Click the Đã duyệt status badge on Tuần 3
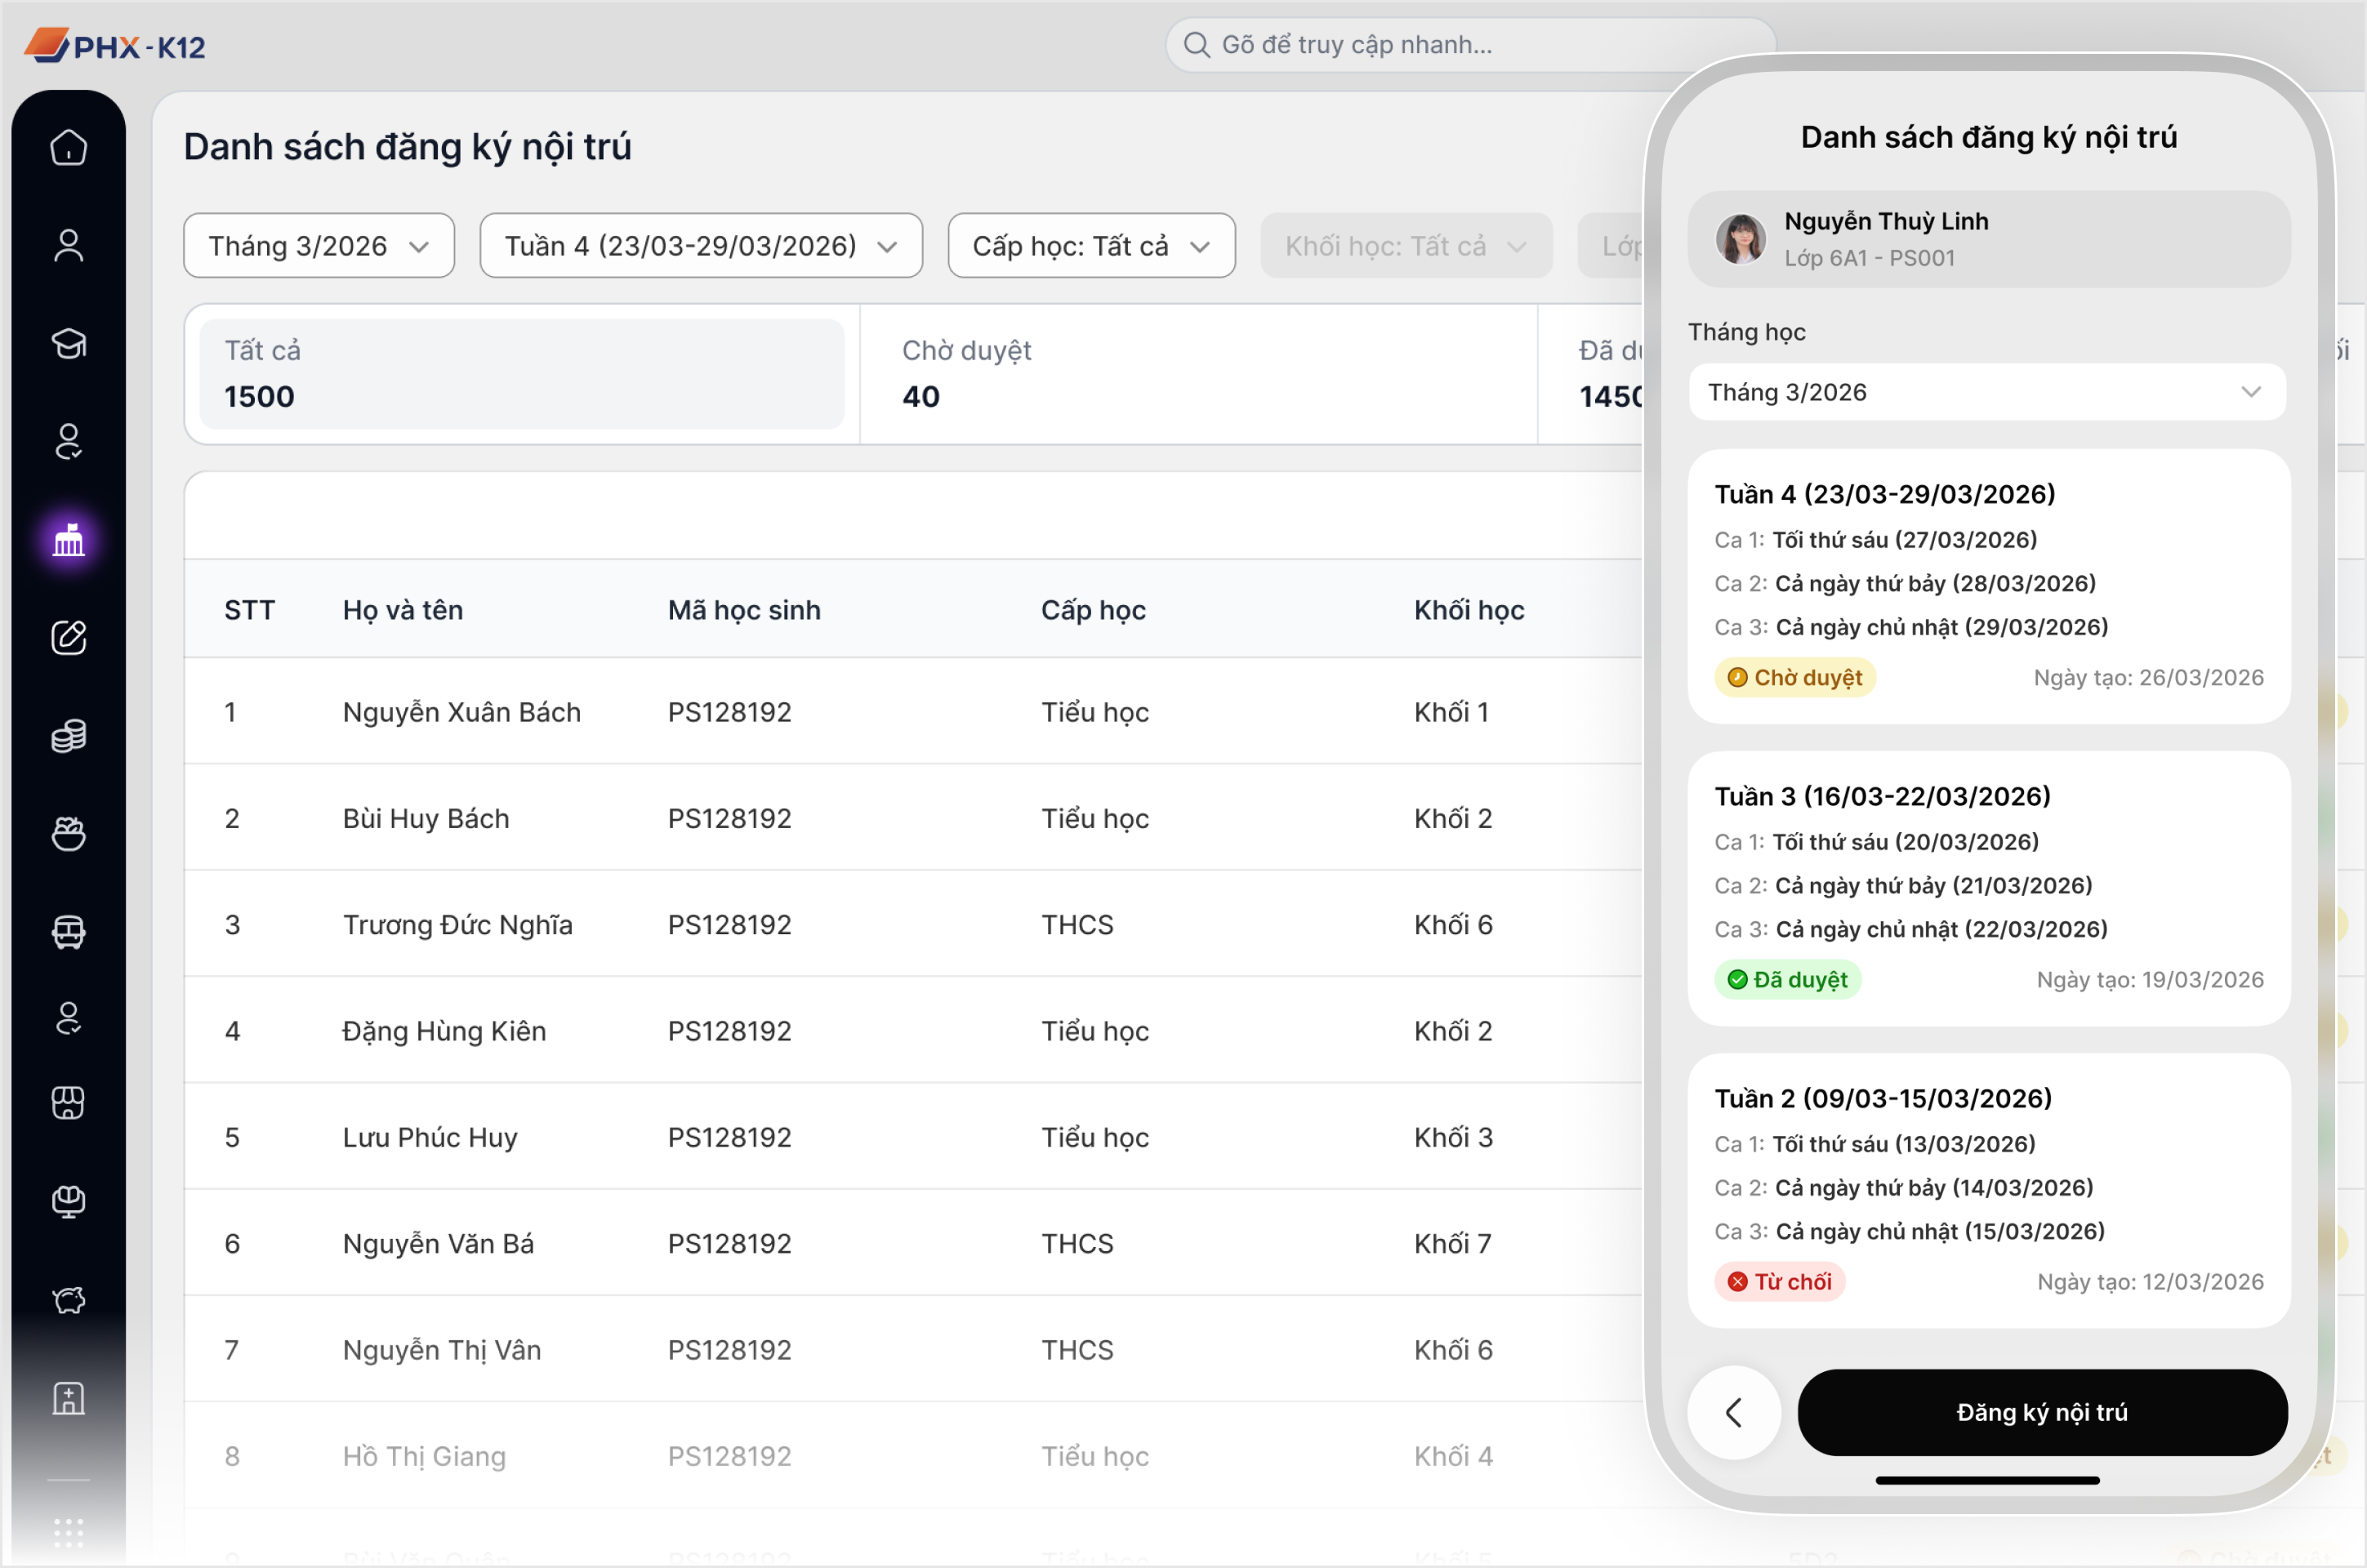Viewport: 2367px width, 1568px height. (x=1788, y=980)
